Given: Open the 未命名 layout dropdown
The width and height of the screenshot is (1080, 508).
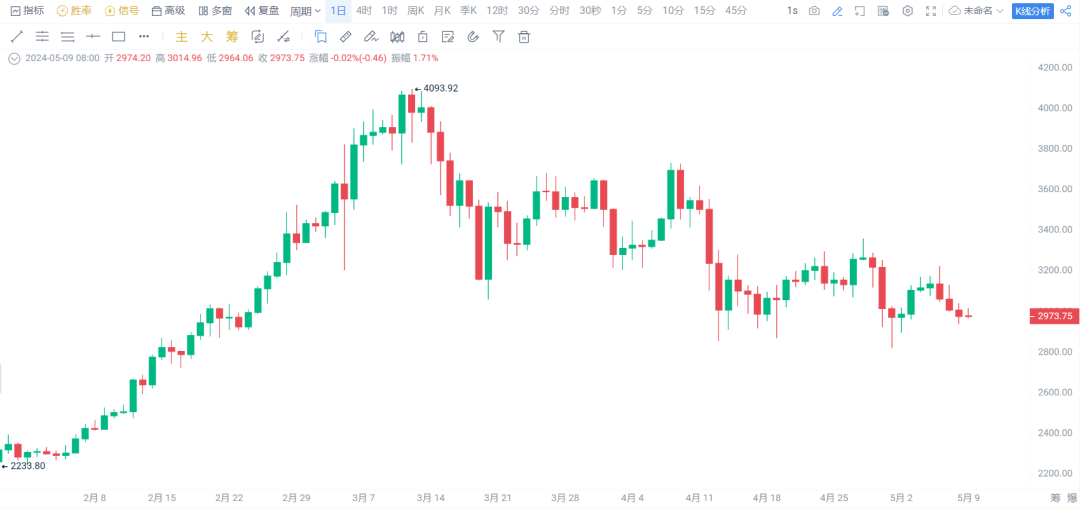Looking at the screenshot, I should 976,11.
